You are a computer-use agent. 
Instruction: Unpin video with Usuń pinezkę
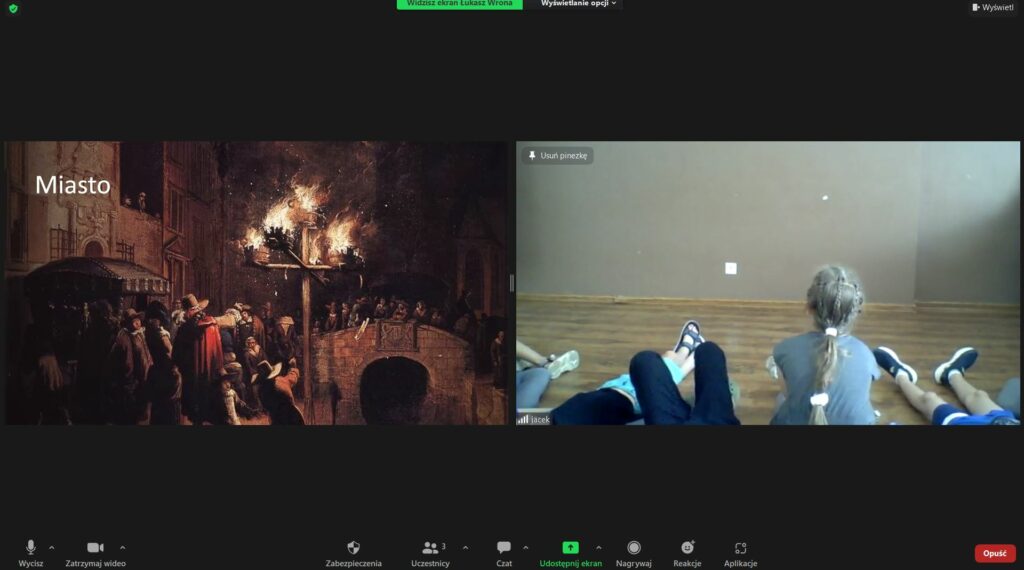click(558, 156)
